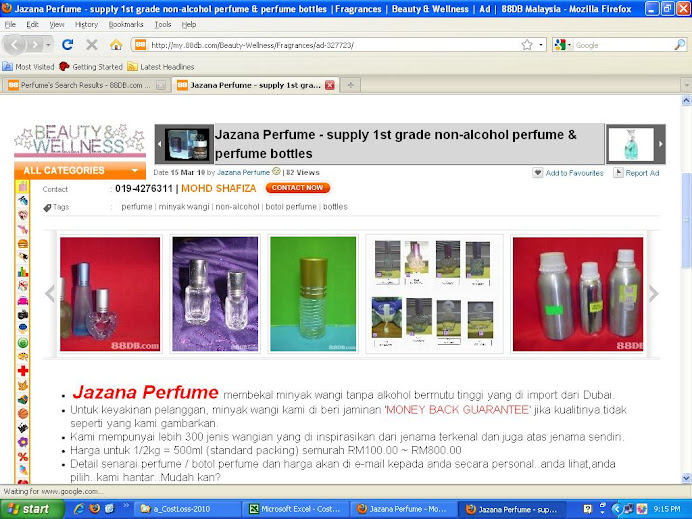
Task: Select the heart category icon in sidebar
Action: tap(23, 215)
